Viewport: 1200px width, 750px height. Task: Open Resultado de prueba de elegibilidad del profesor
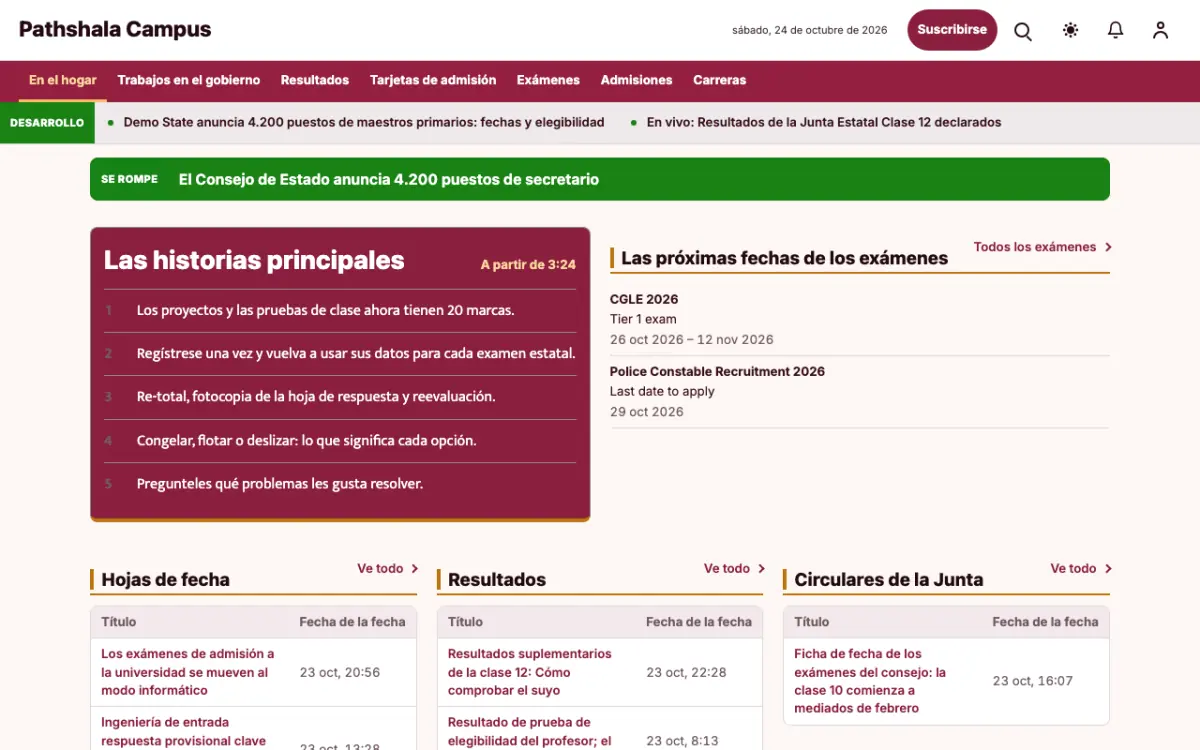click(x=530, y=731)
